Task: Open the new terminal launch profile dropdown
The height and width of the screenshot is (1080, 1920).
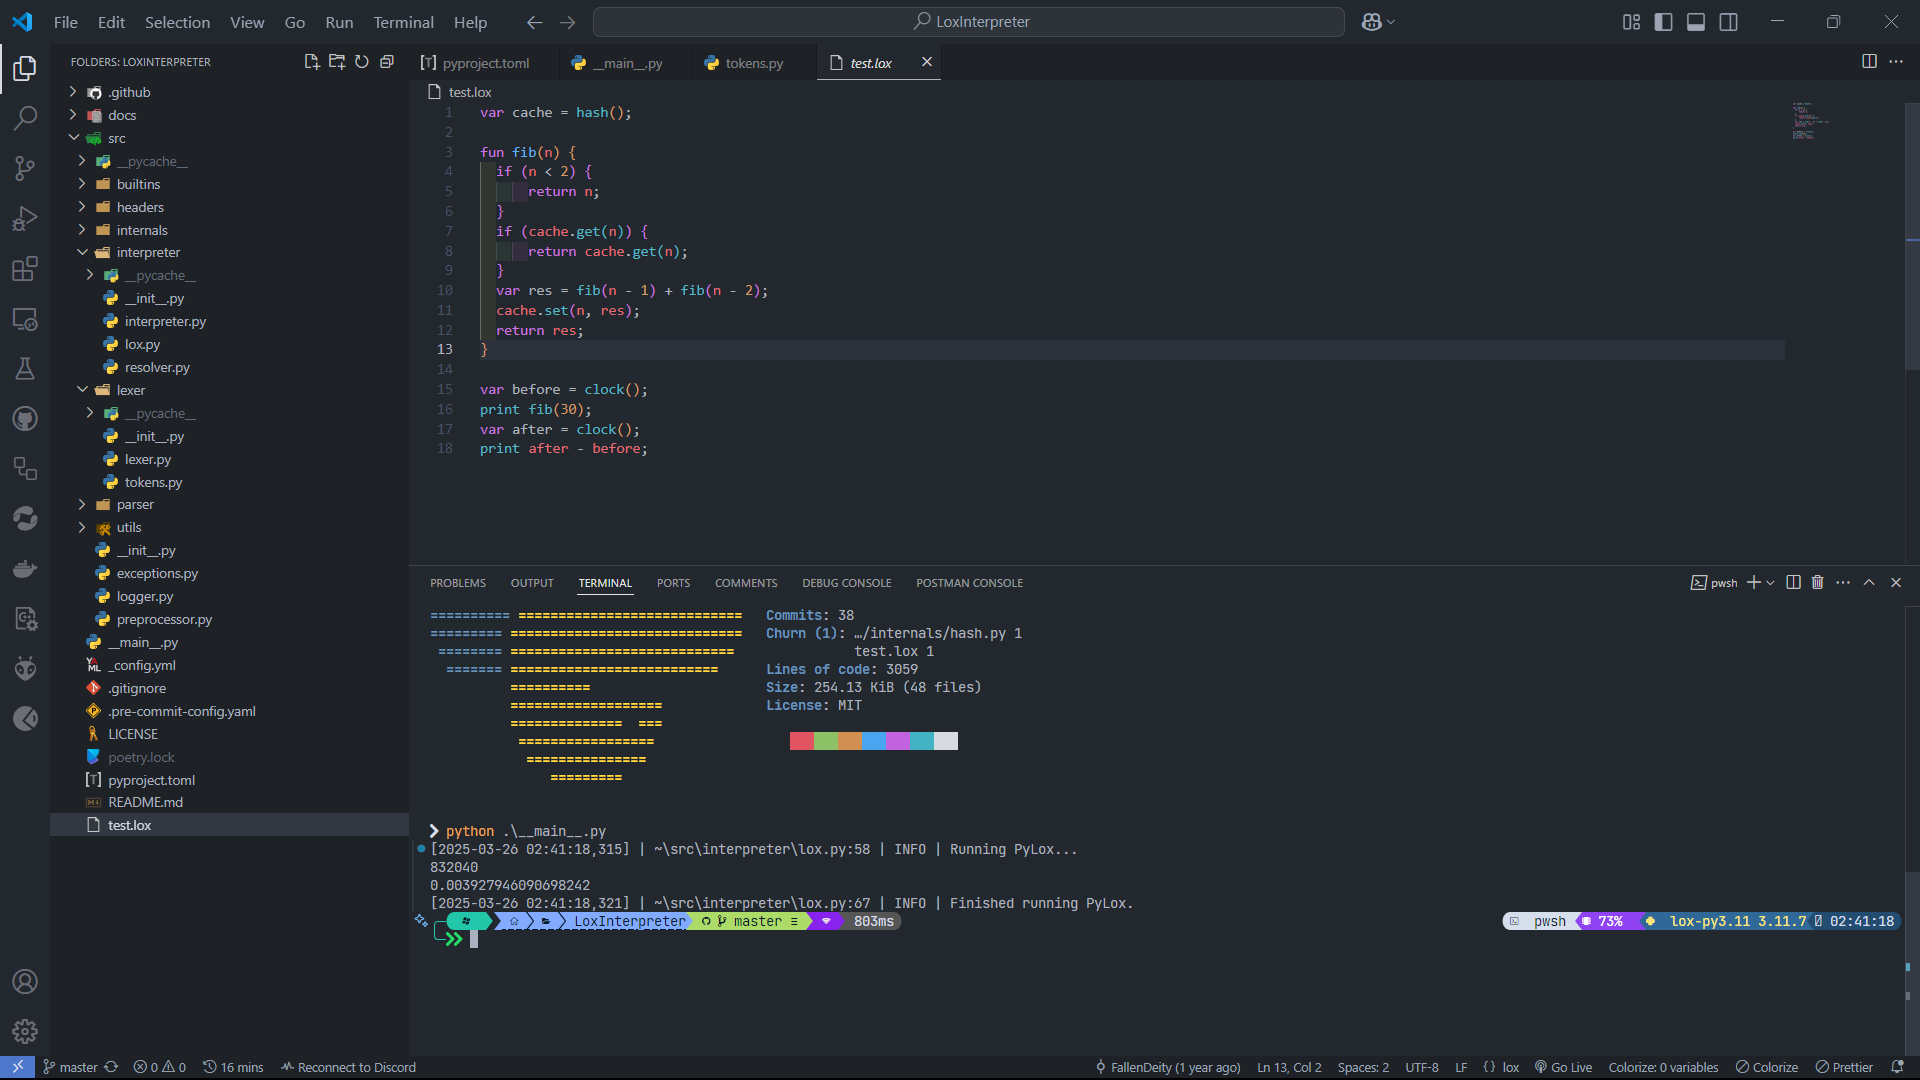Action: [x=1771, y=583]
